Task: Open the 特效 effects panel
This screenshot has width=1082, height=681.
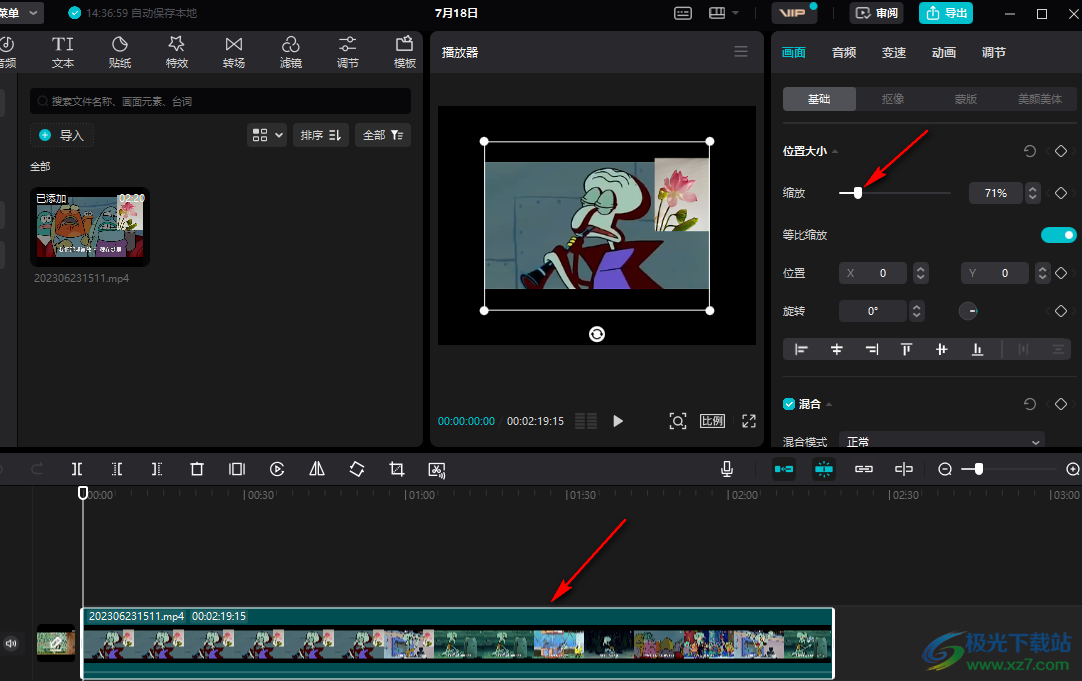Action: pos(177,52)
